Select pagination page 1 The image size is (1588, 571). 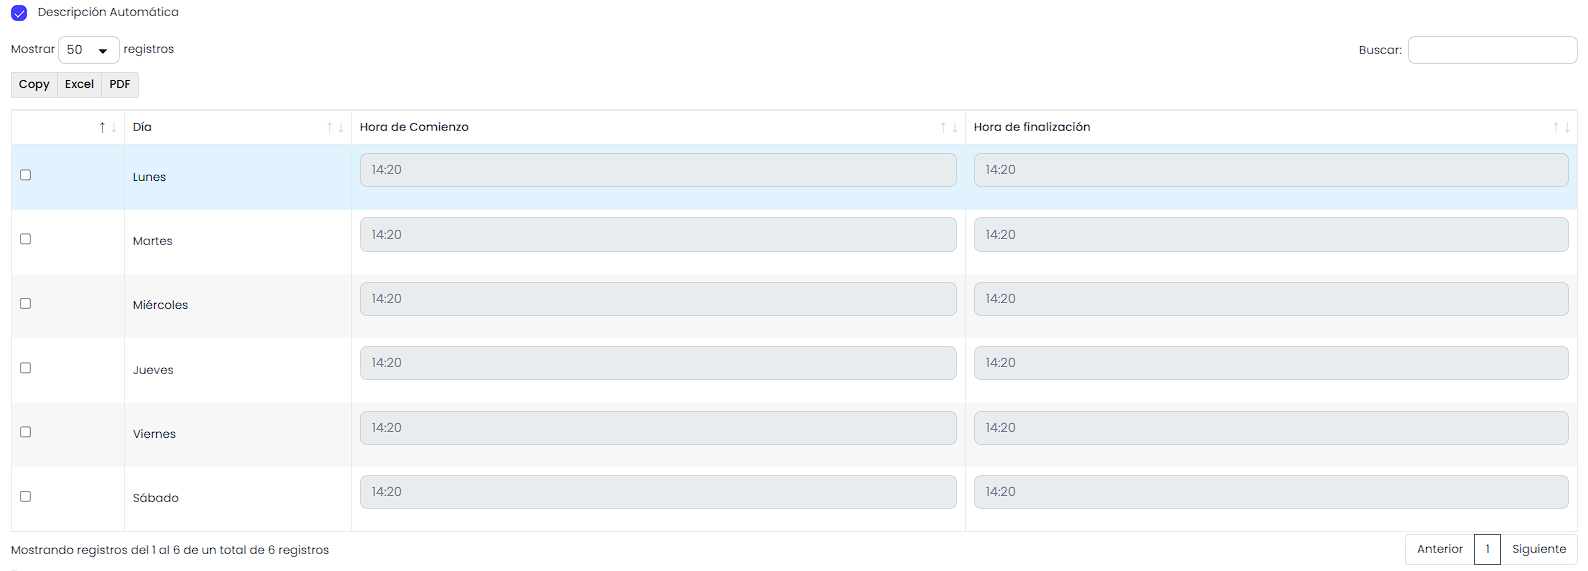pos(1487,549)
